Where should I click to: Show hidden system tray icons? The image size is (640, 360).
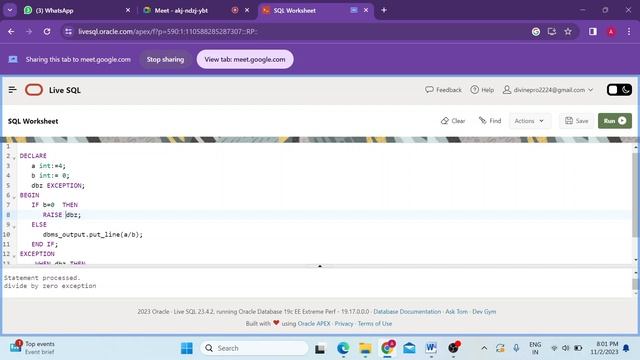pyautogui.click(x=484, y=348)
